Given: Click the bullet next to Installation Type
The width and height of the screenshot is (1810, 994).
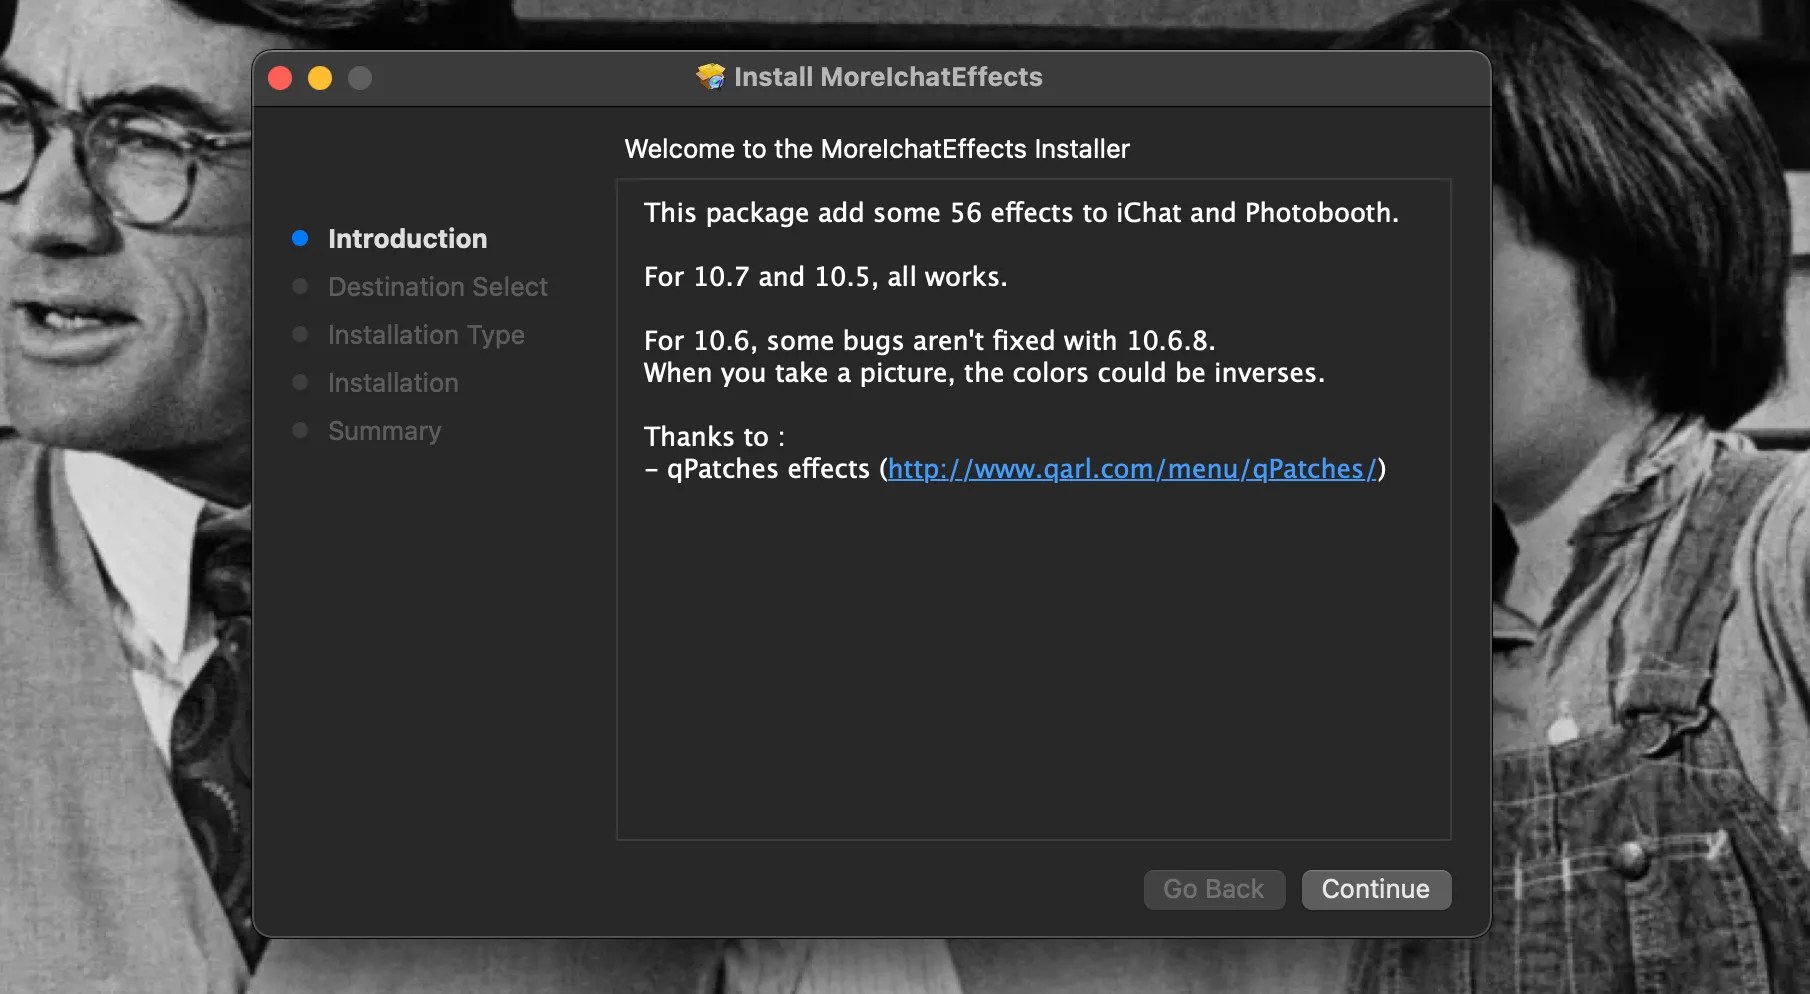Looking at the screenshot, I should click(x=300, y=334).
